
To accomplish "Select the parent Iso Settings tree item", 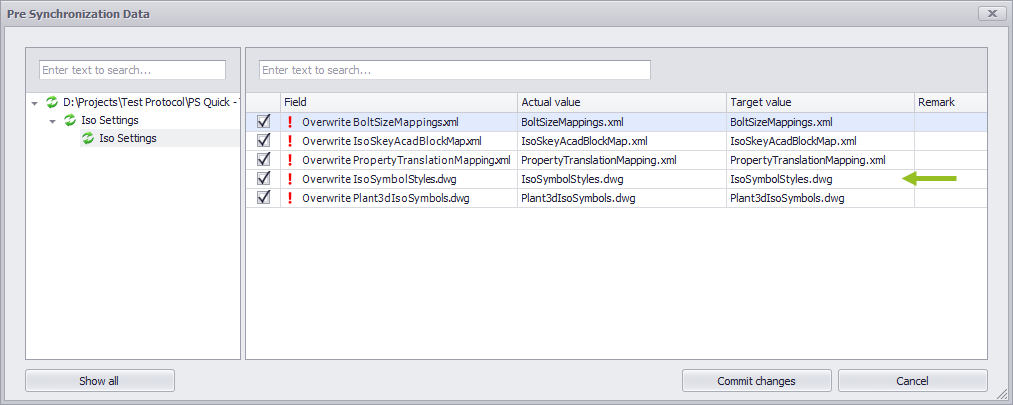I will (110, 120).
